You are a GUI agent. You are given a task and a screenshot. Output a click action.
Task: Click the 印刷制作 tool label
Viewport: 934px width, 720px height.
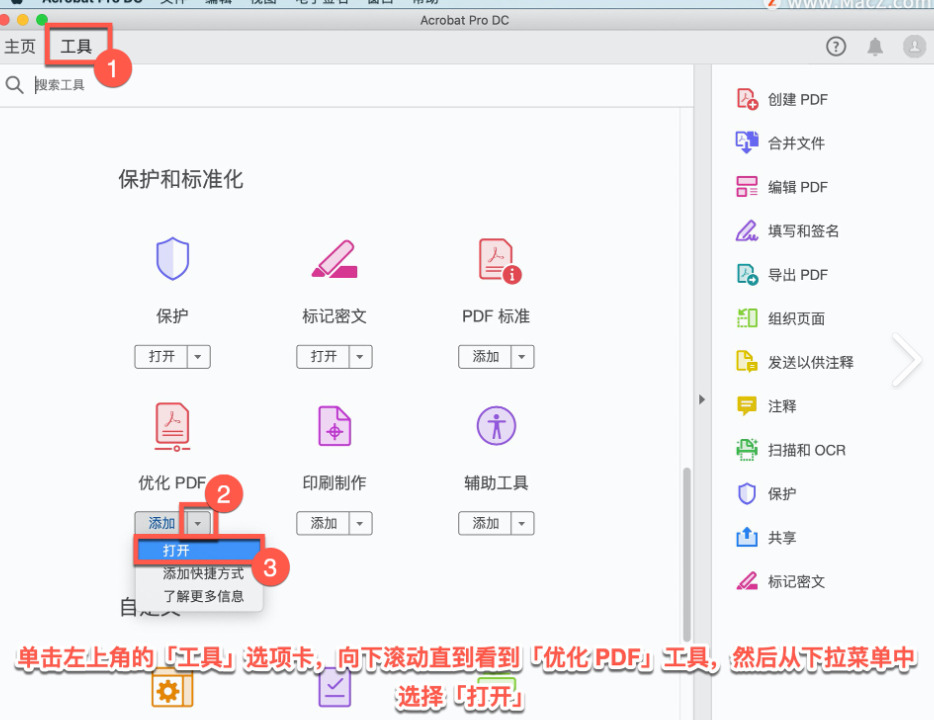coord(334,482)
